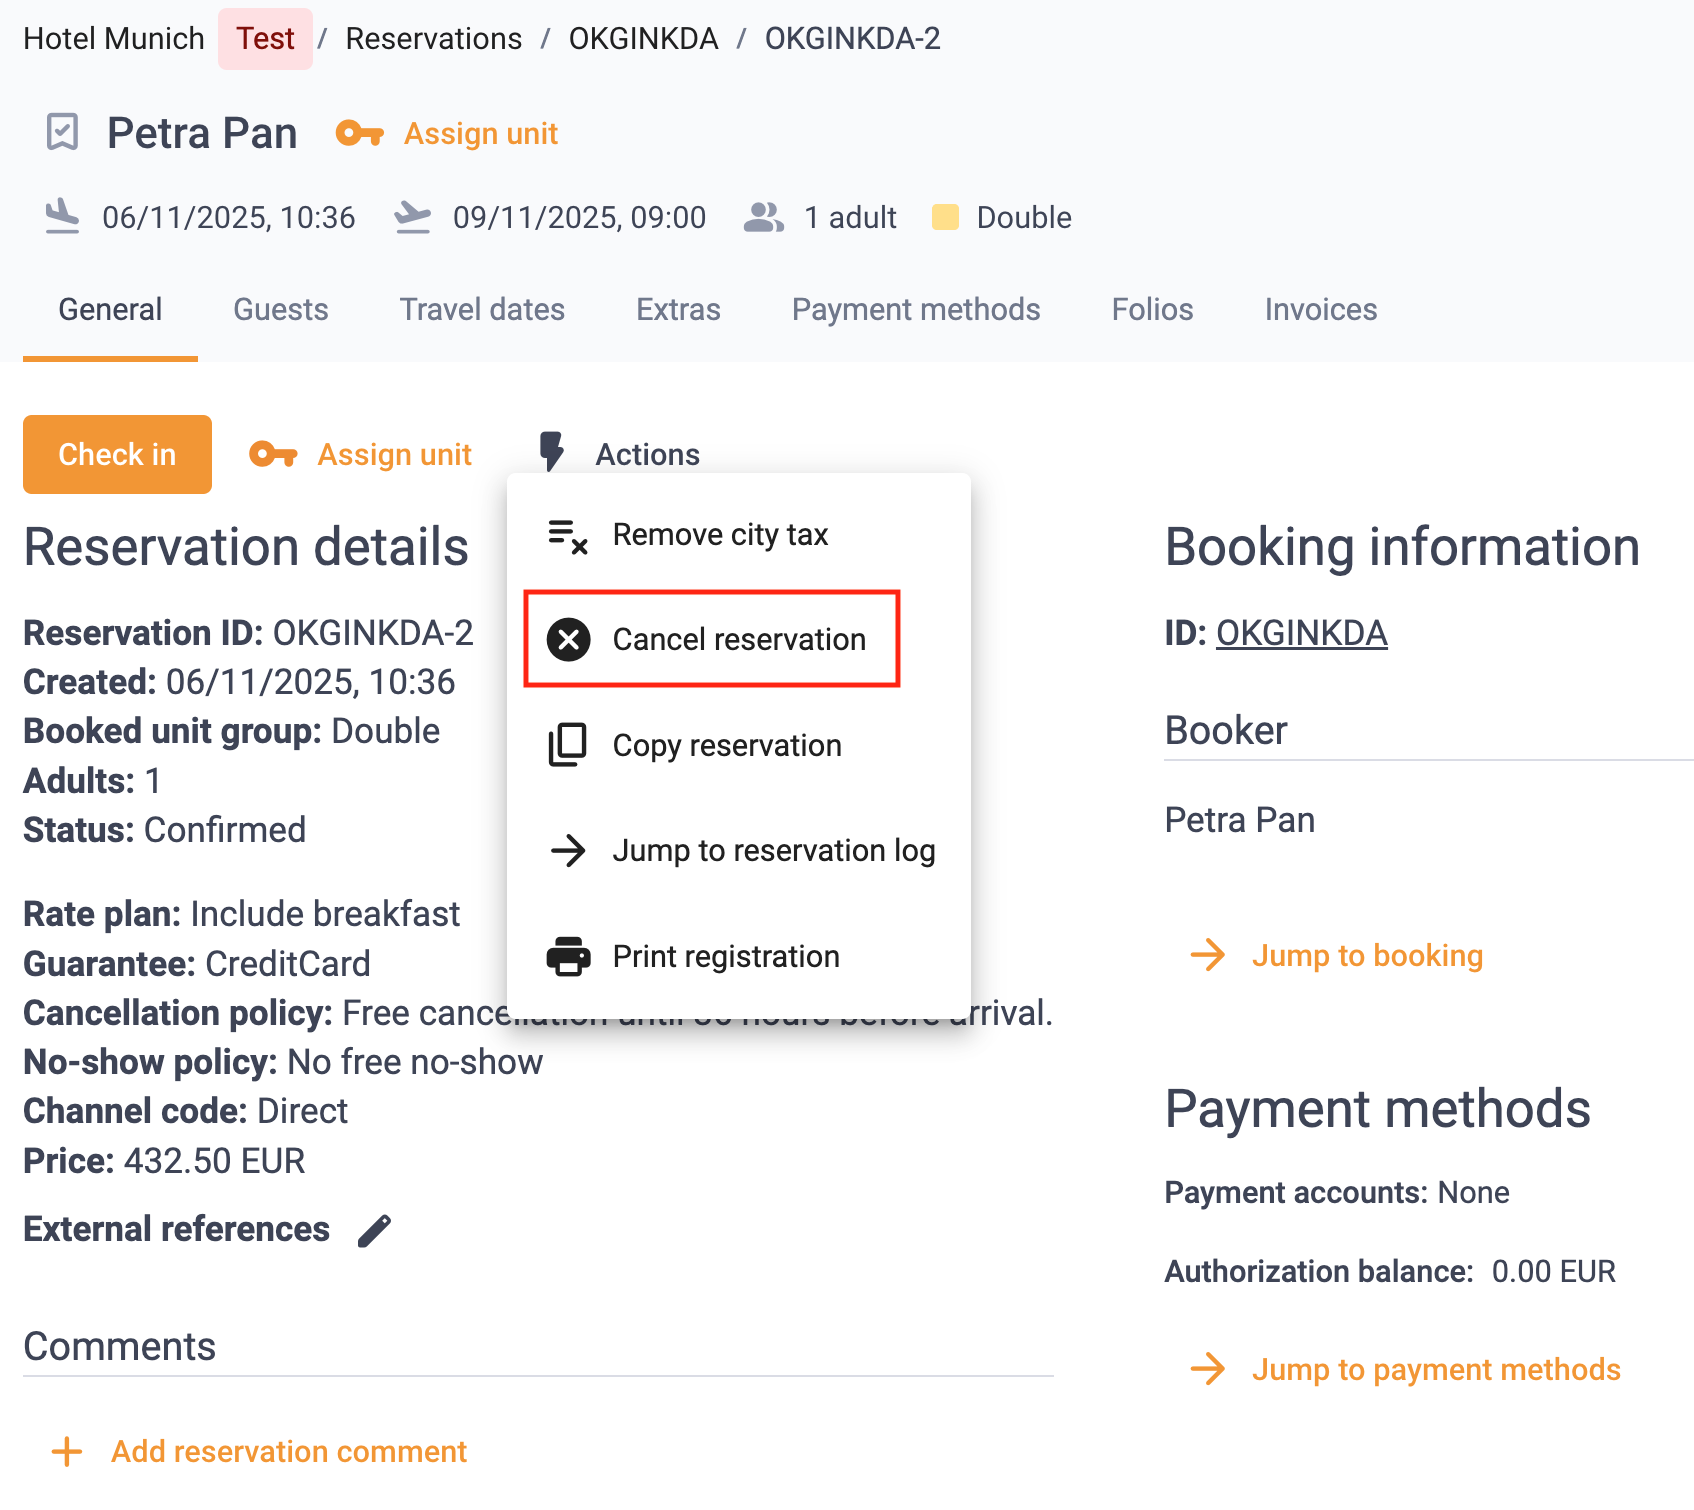Viewport: 1694px width, 1510px height.
Task: Click Guarantee: CreditCard text
Action: coord(197,964)
